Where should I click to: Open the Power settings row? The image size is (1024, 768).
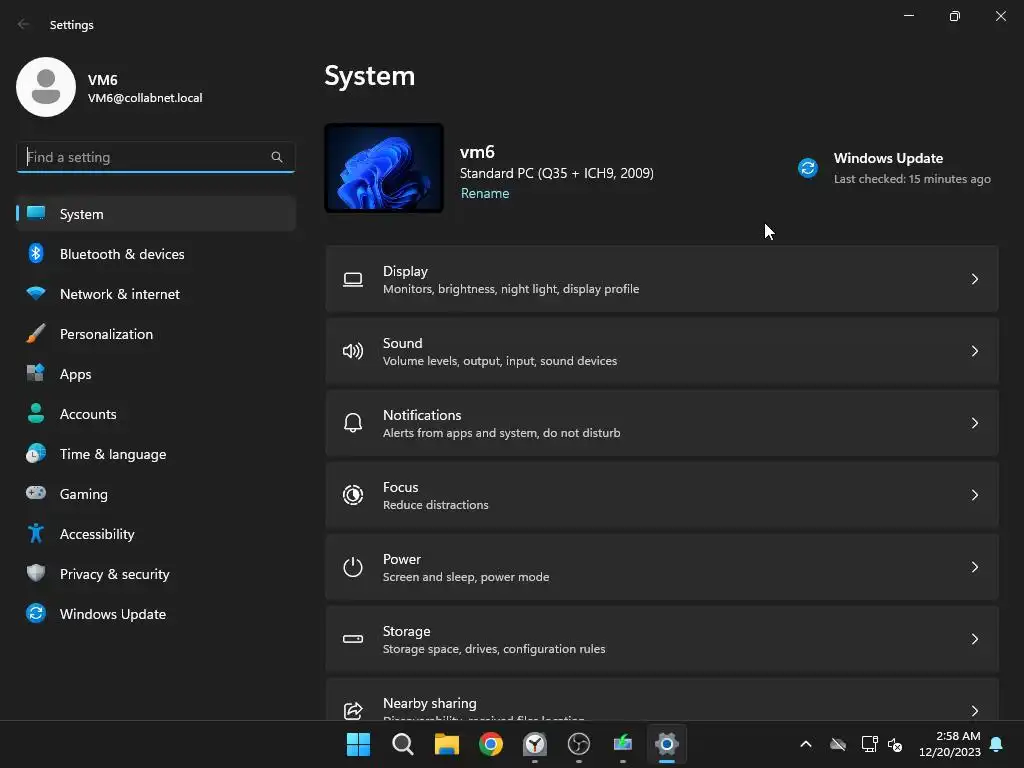tap(662, 567)
